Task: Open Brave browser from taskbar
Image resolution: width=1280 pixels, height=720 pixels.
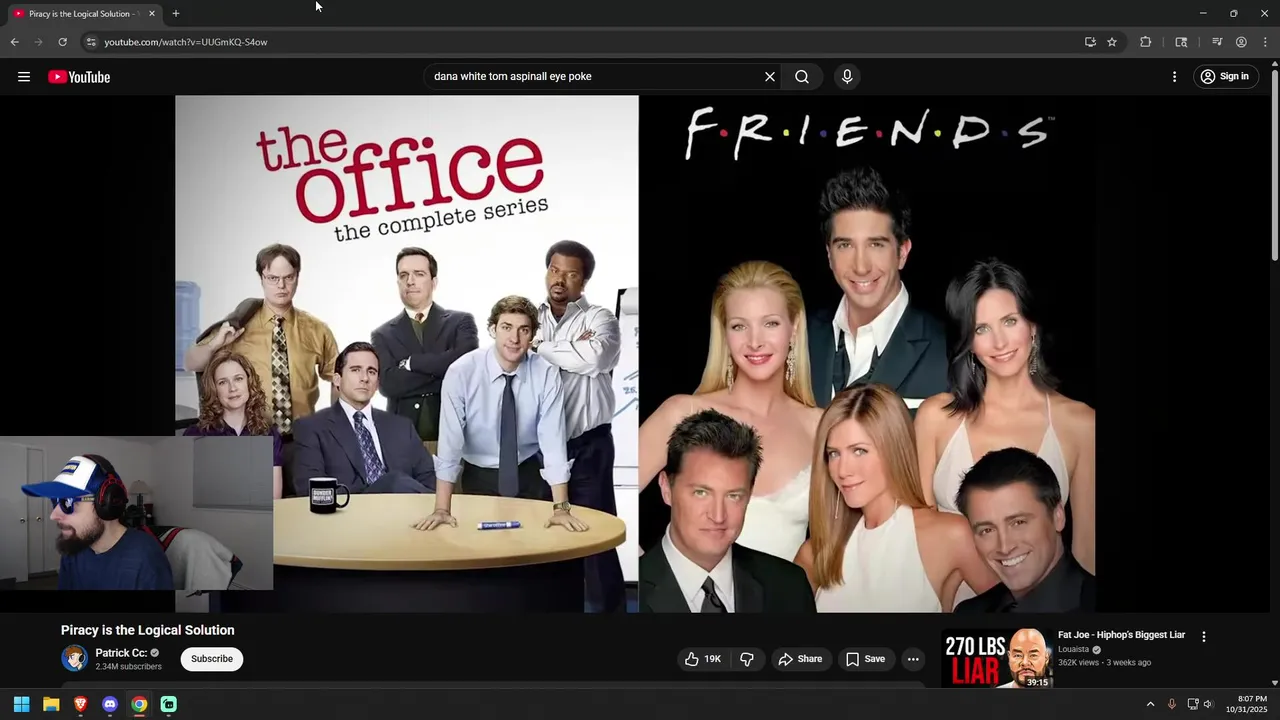Action: (x=81, y=704)
